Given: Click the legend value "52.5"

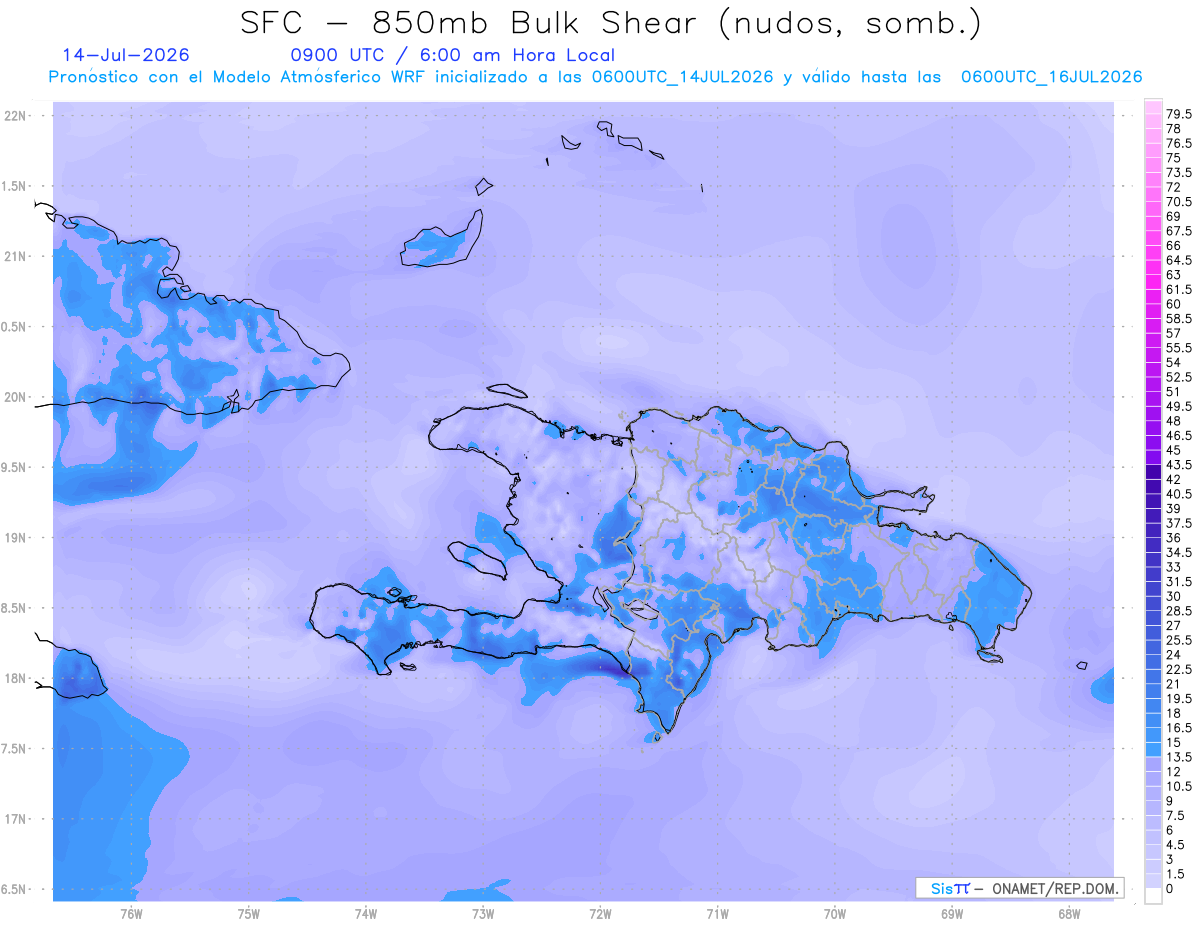Looking at the screenshot, I should pyautogui.click(x=1181, y=377).
